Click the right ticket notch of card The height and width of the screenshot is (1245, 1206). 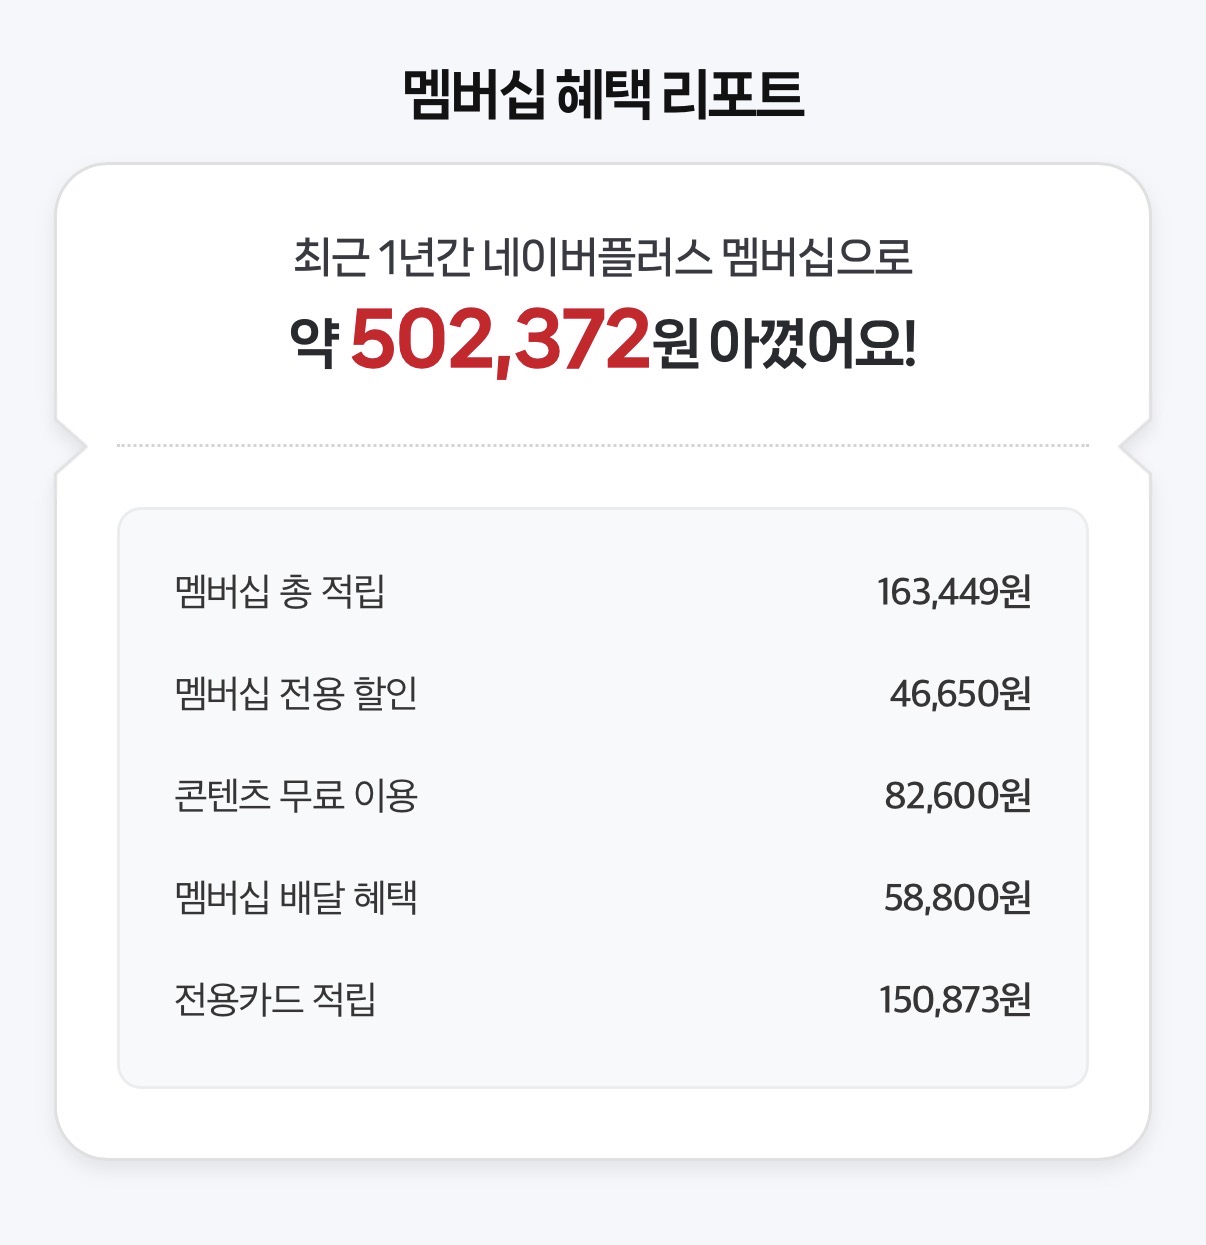click(x=1134, y=446)
